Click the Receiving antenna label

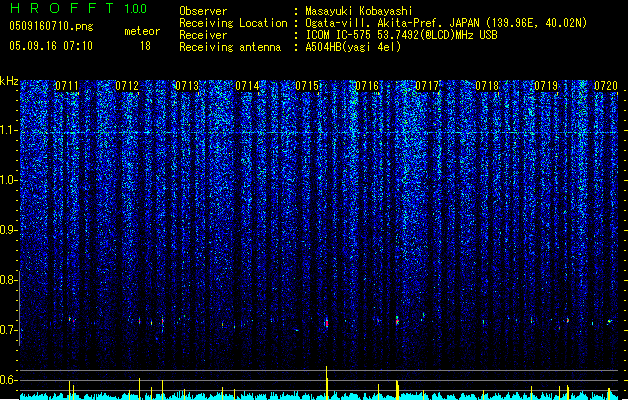(230, 47)
